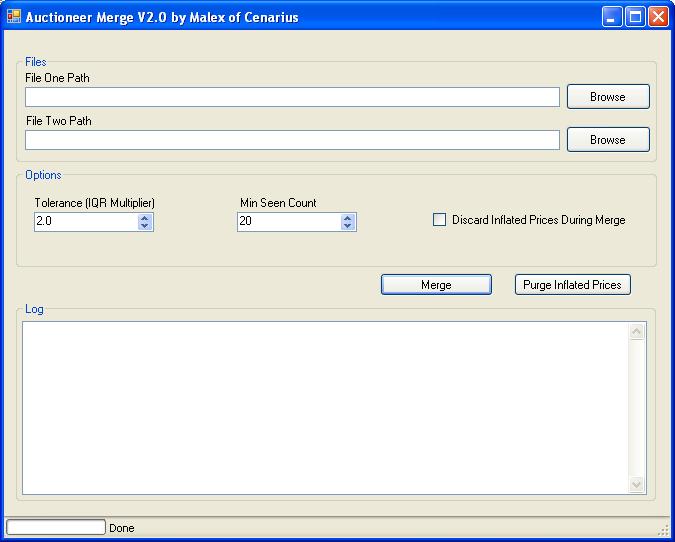Click the status bar progress bar

56,527
